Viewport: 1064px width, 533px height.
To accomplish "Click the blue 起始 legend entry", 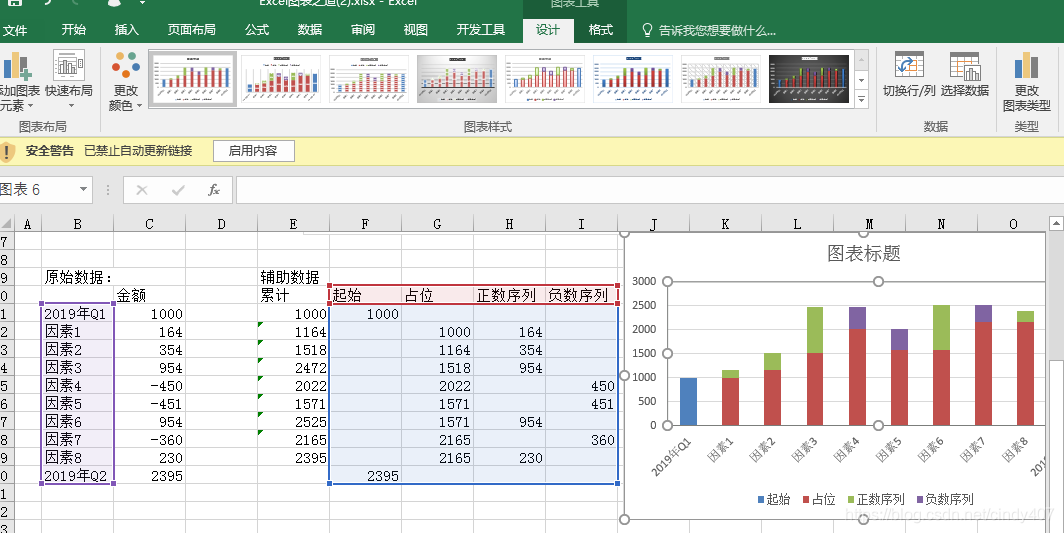I will click(x=774, y=500).
